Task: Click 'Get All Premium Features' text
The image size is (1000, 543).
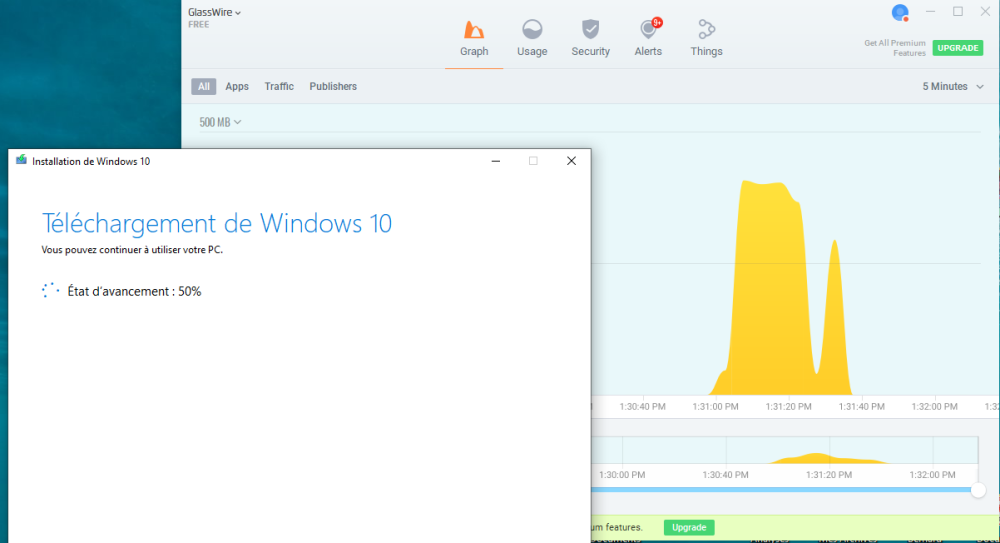Action: coord(894,48)
